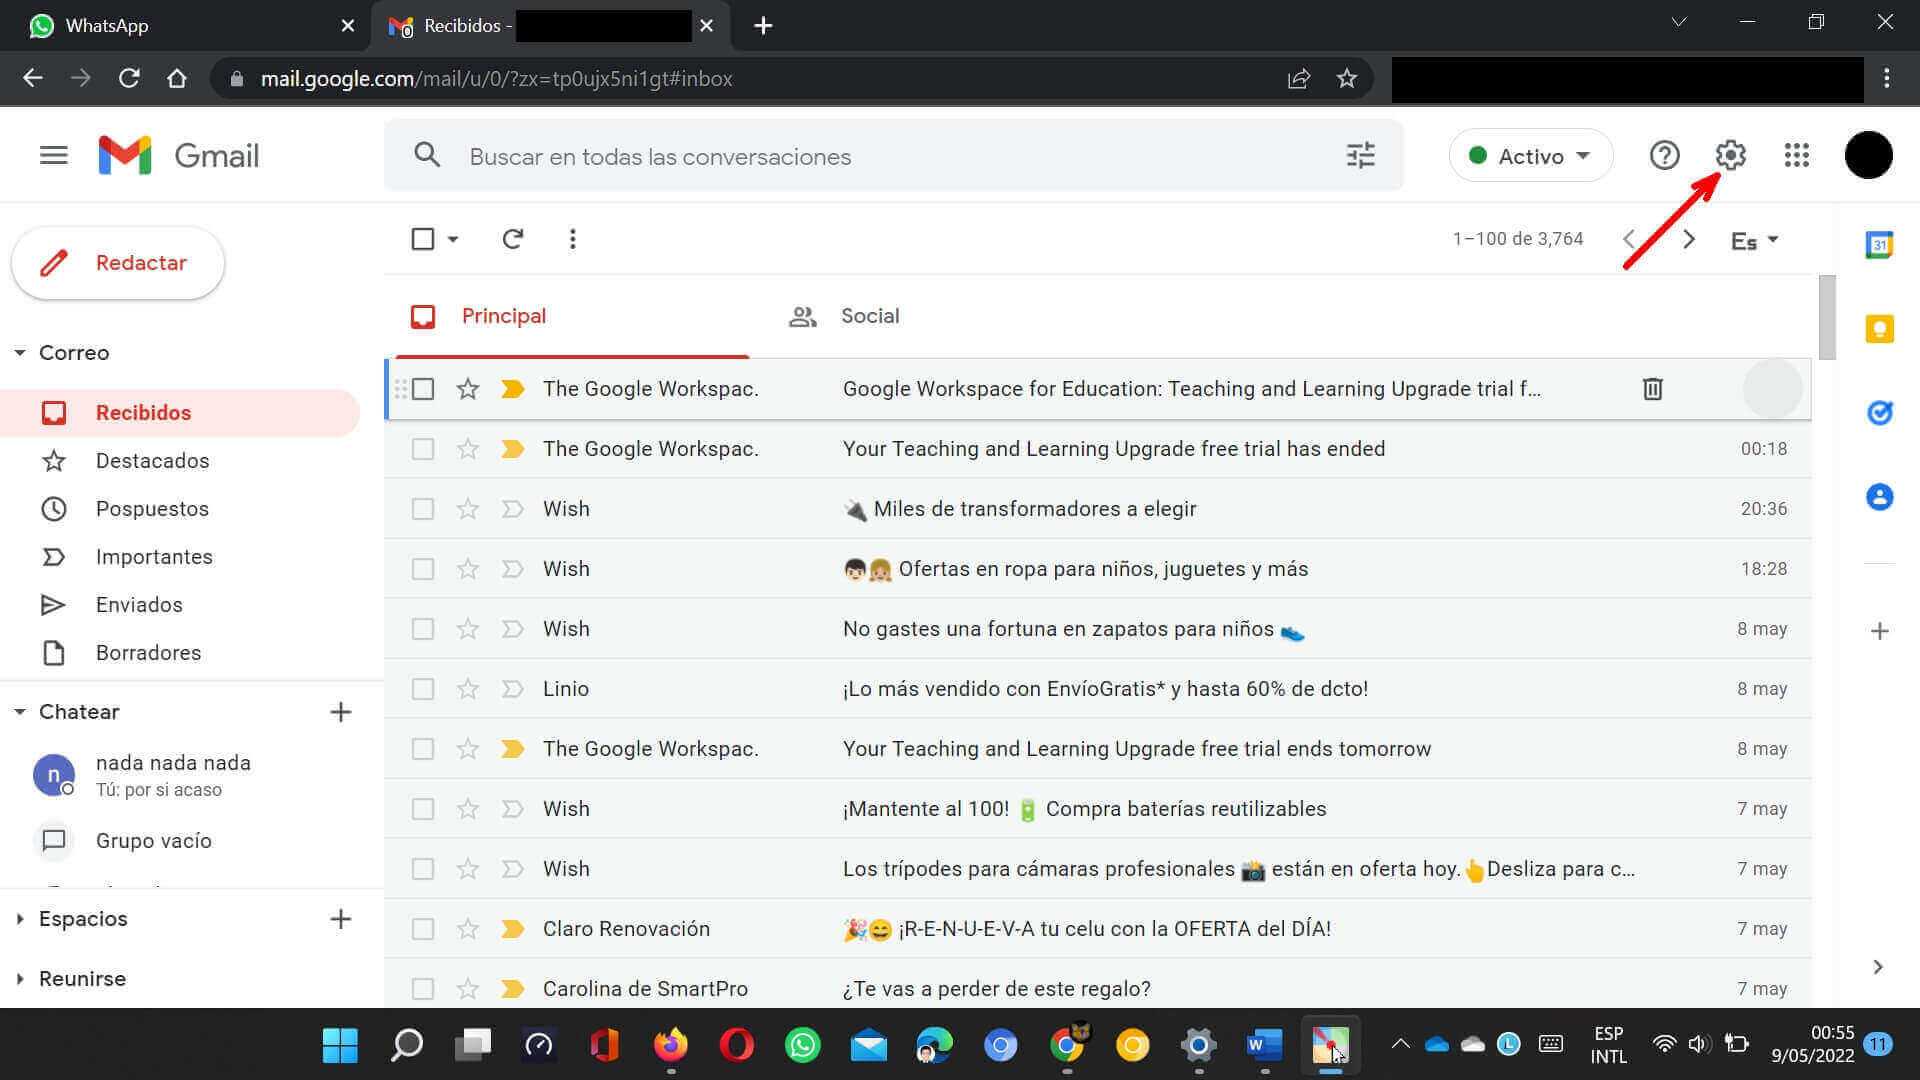Star the 'Ofertas en ropa para niños' email

point(467,569)
